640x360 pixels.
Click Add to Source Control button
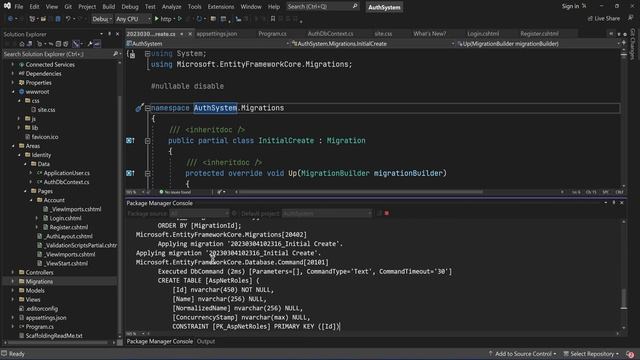522,354
